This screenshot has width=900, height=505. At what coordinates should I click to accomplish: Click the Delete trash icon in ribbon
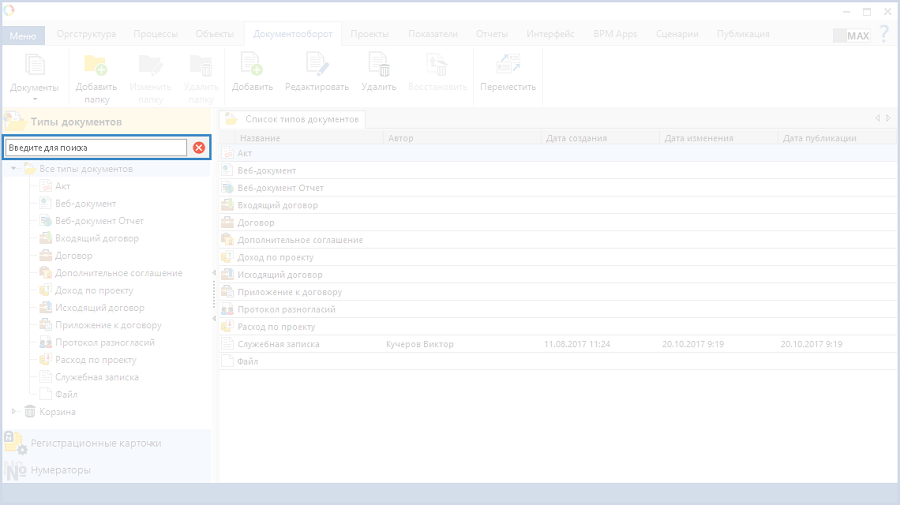point(379,66)
